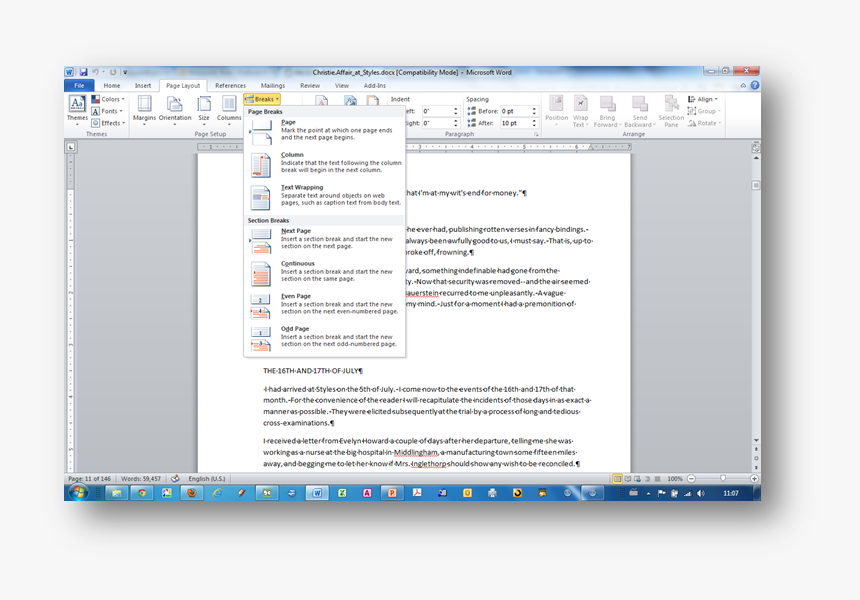Click the tab selector on ruler corner
The image size is (860, 600).
tap(71, 147)
